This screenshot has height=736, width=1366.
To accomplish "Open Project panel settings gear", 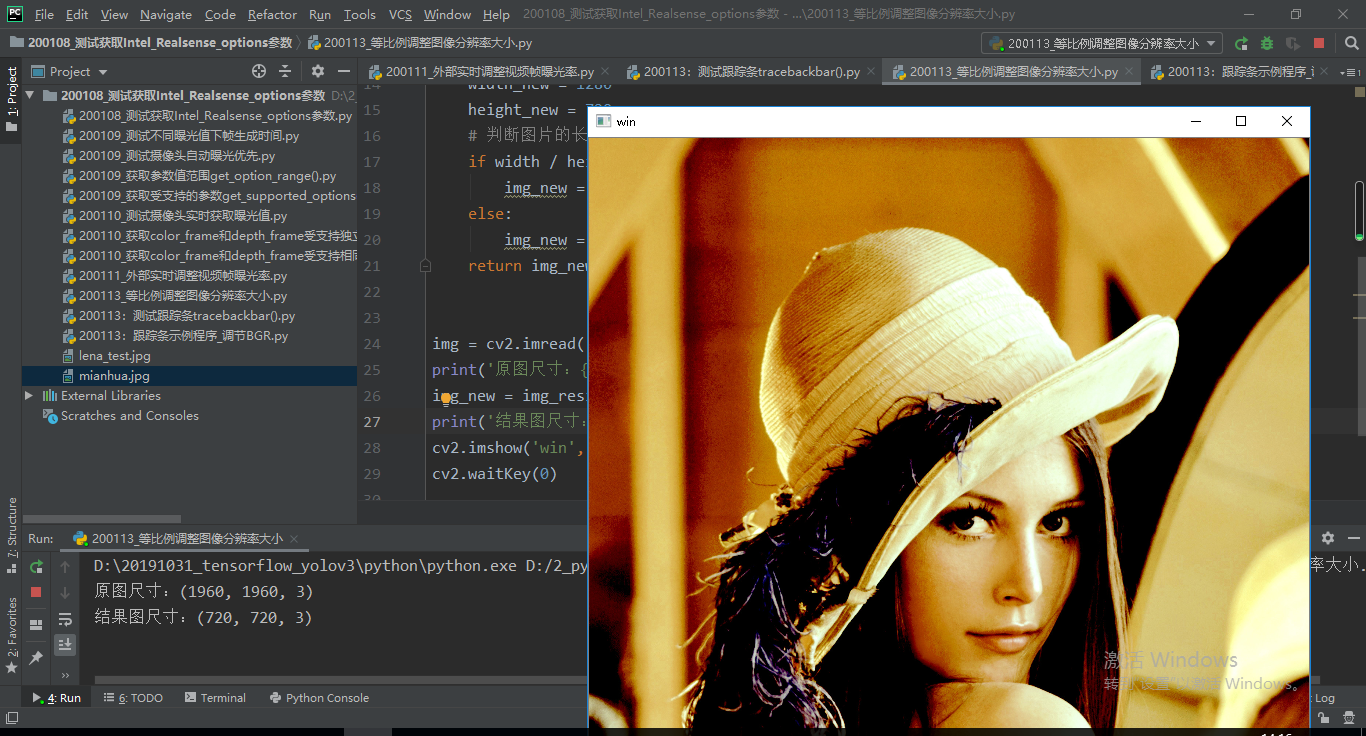I will click(x=318, y=71).
